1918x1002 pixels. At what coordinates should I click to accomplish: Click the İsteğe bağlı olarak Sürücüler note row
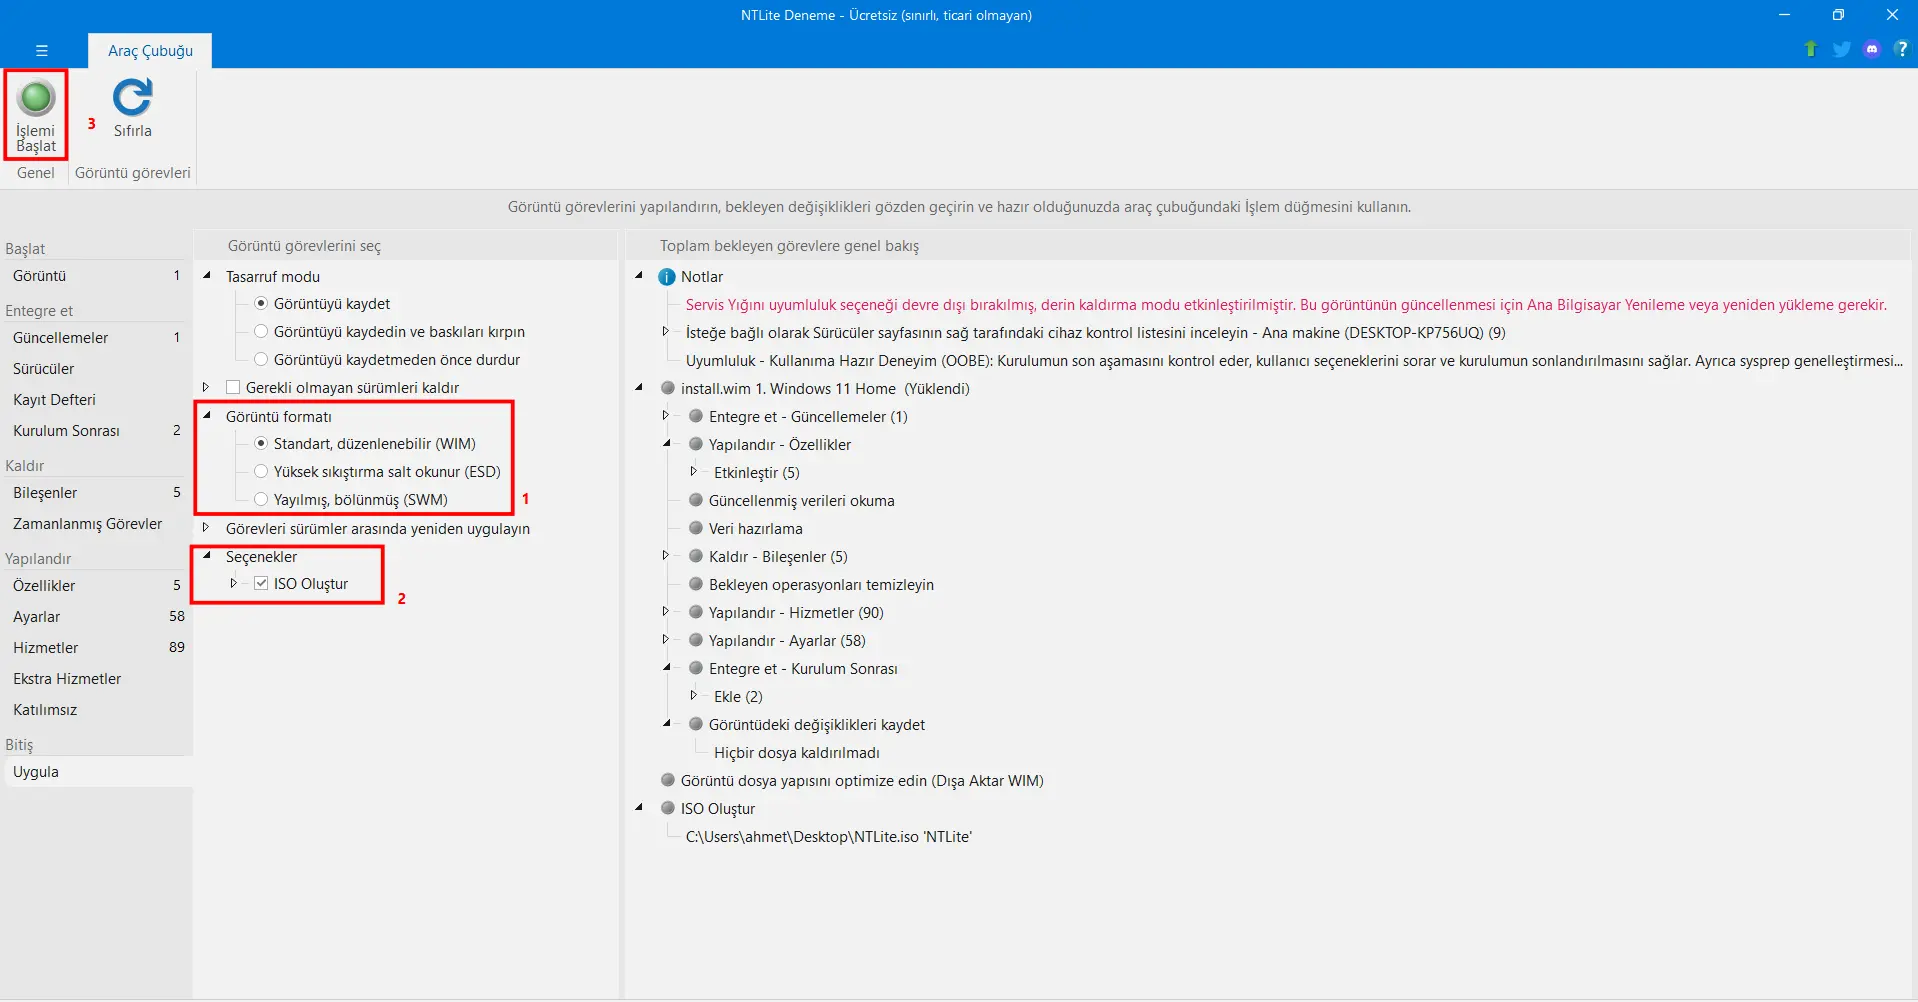click(1096, 333)
